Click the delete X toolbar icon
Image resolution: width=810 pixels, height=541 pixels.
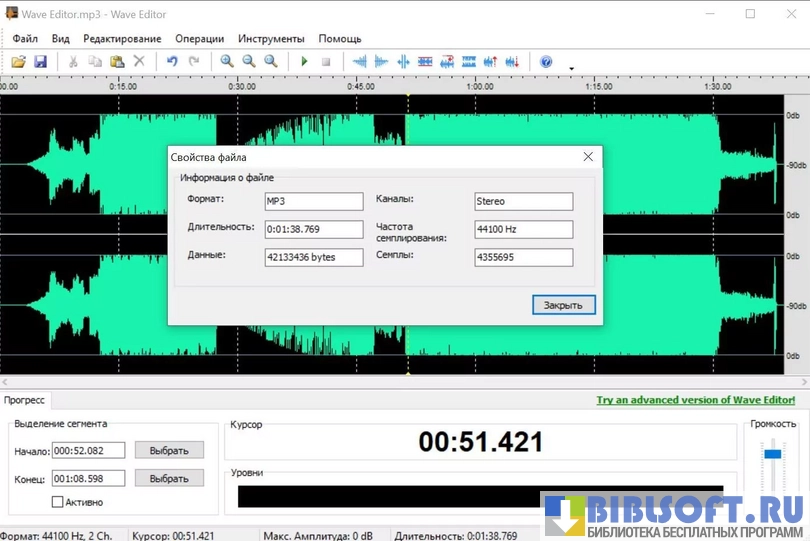(139, 62)
